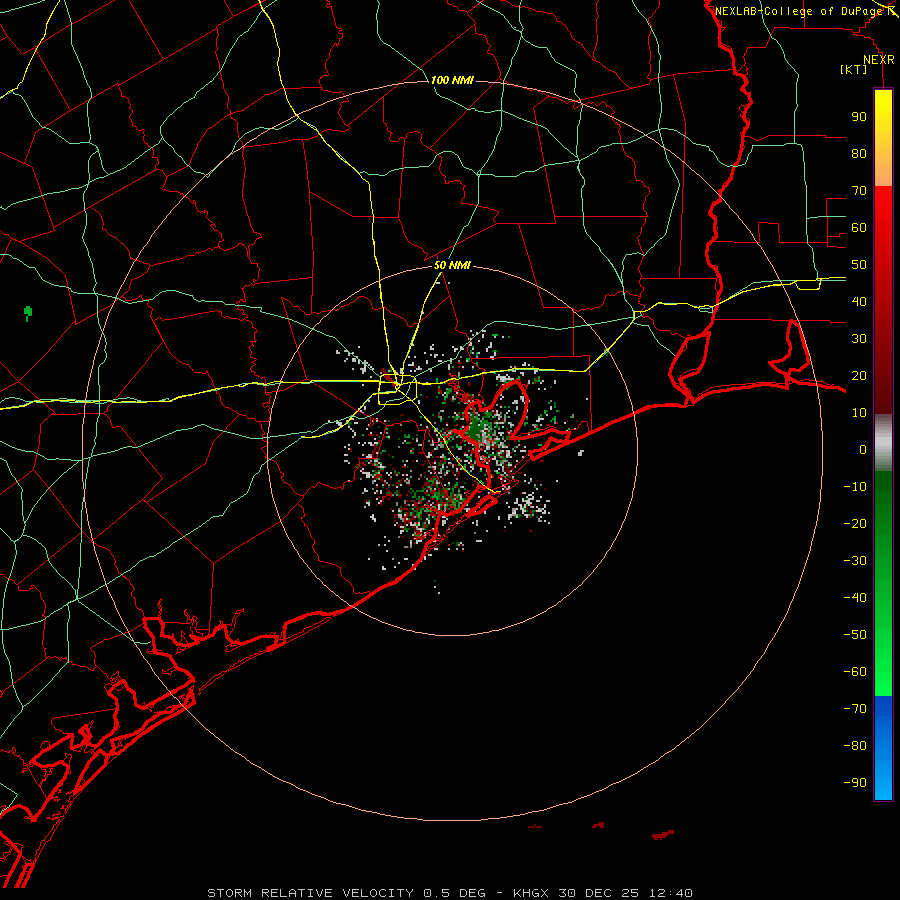Click the 50 value on velocity scale
Screen dimensions: 900x900
click(x=859, y=265)
